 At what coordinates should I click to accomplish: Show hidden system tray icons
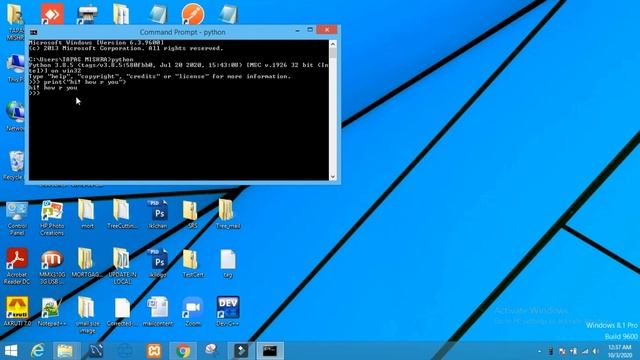[540, 351]
